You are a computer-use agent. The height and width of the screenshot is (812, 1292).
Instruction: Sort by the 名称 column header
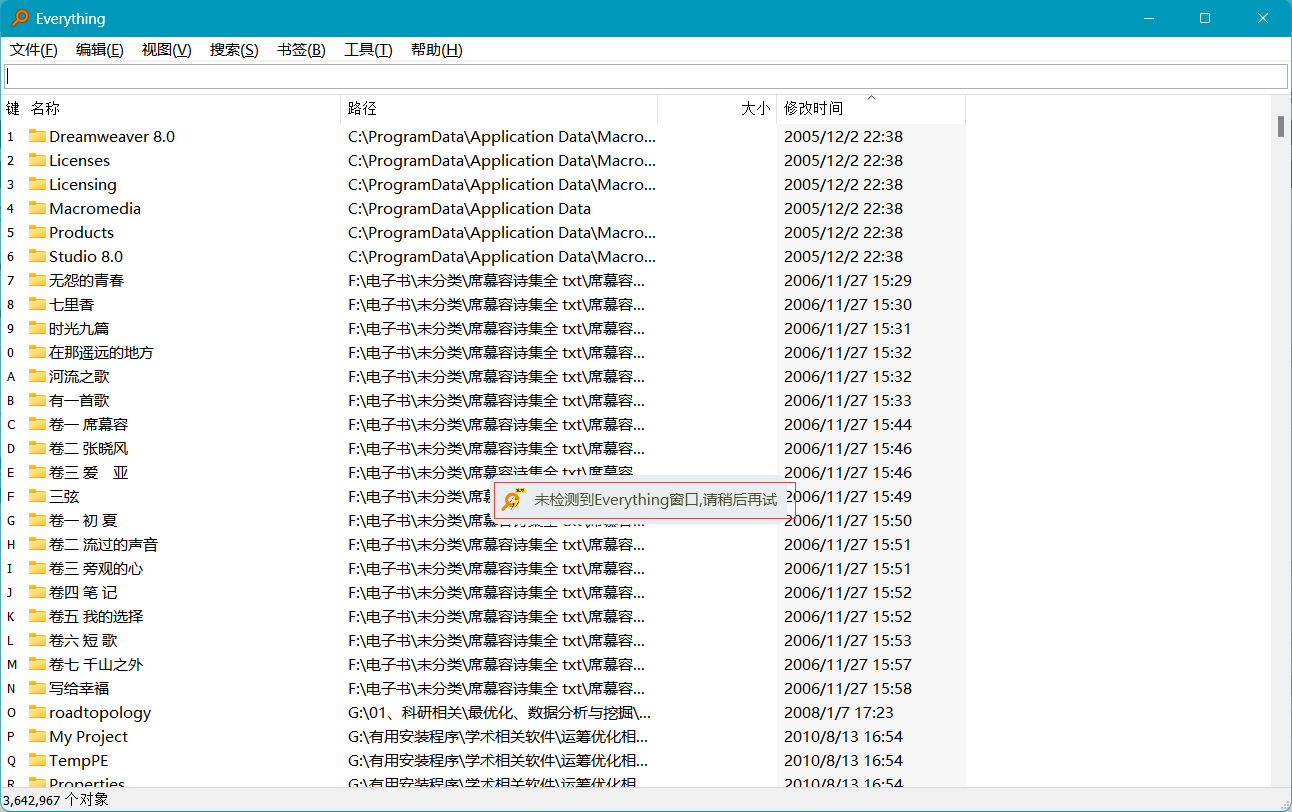(x=183, y=108)
